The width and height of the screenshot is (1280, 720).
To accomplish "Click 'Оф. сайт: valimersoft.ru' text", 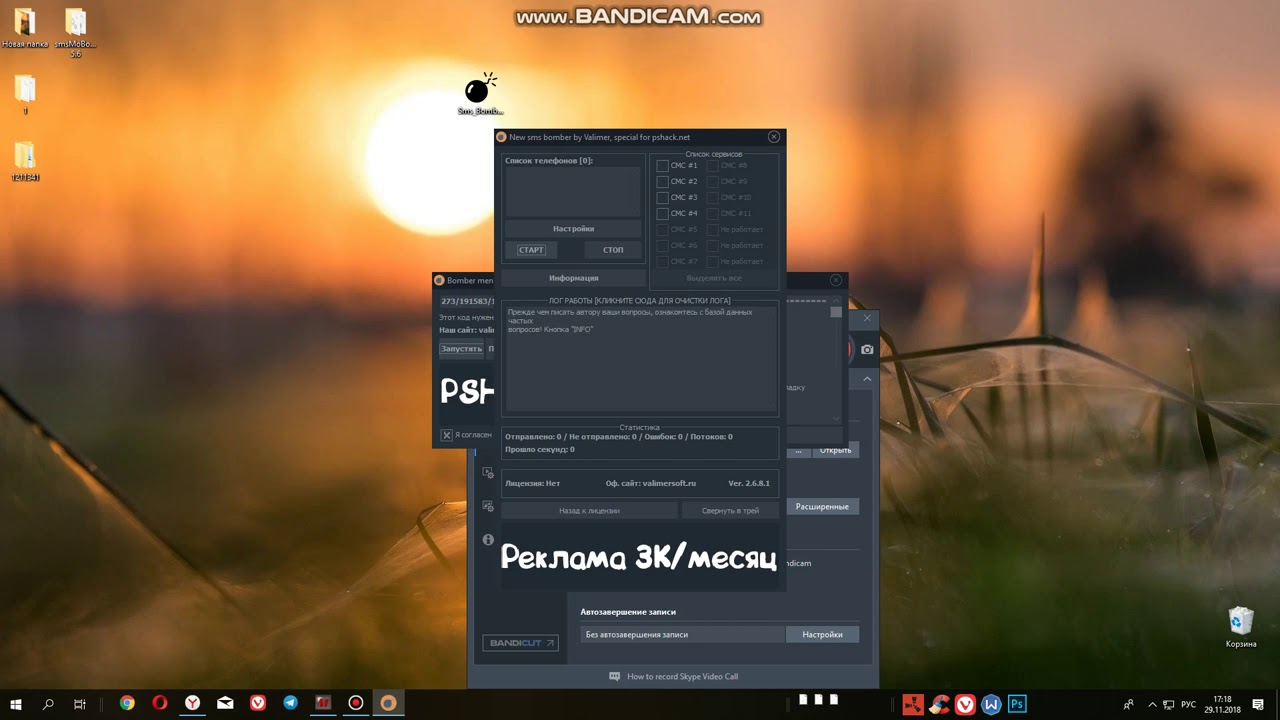I will pyautogui.click(x=650, y=483).
